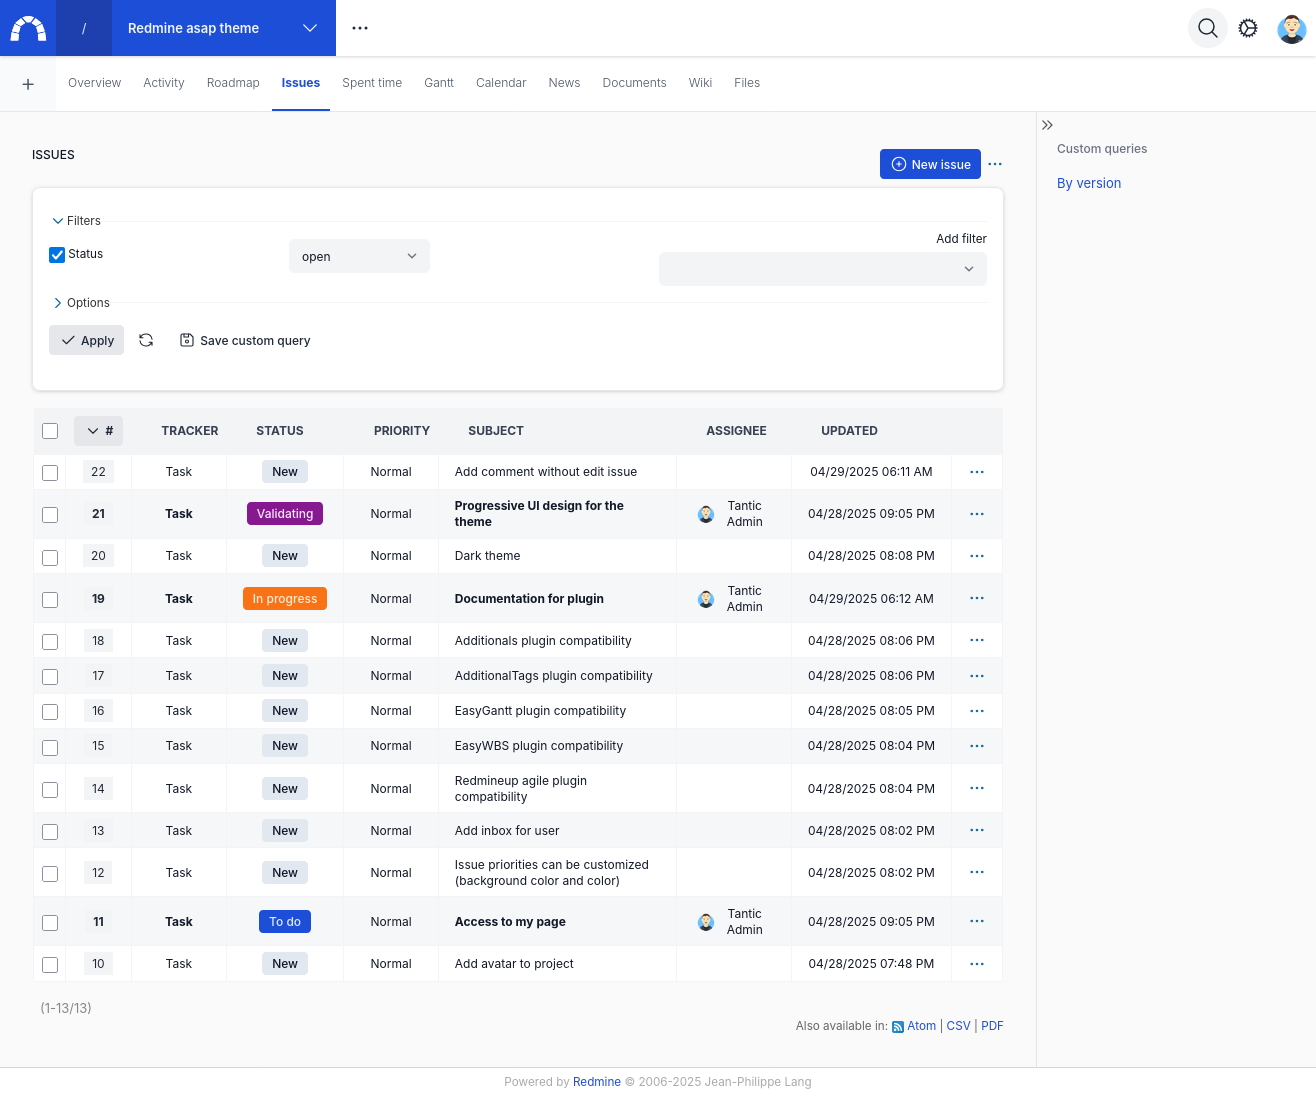Click the Apply filters button
This screenshot has width=1316, height=1096.
tap(87, 340)
